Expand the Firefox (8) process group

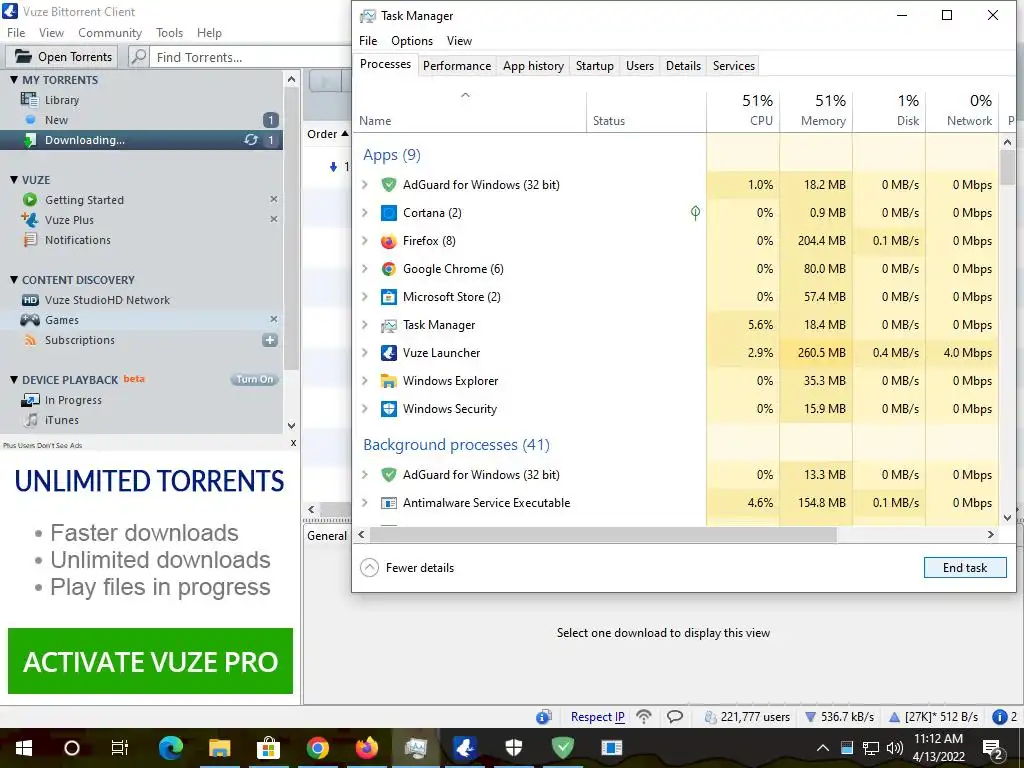click(x=365, y=241)
